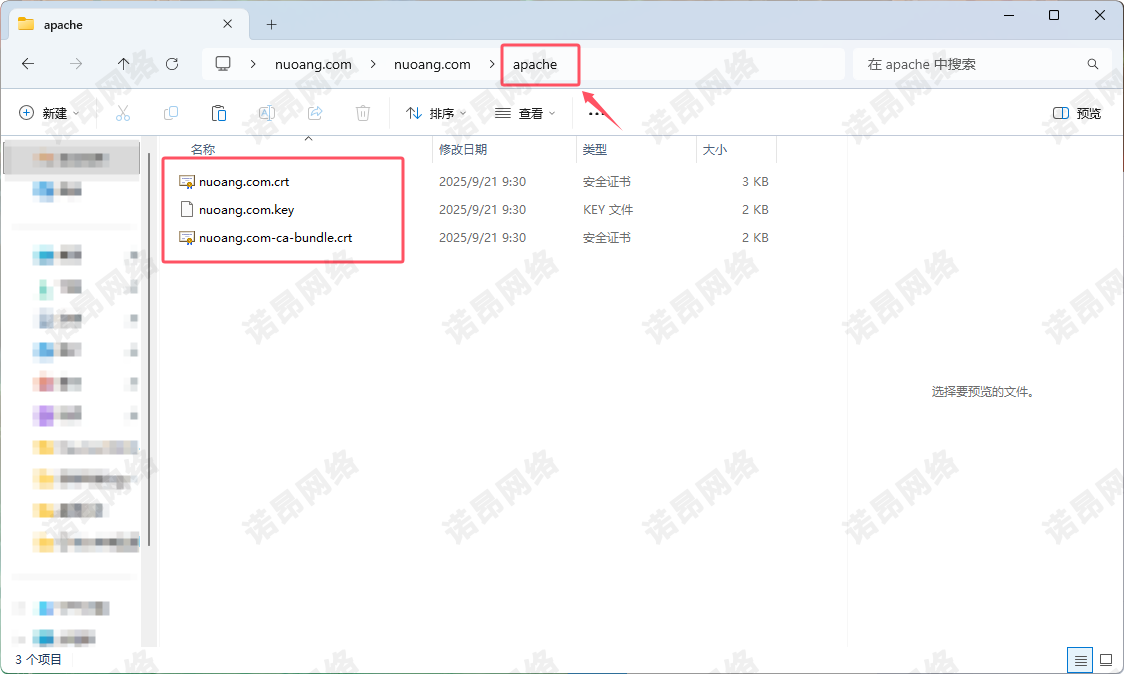The height and width of the screenshot is (674, 1124).
Task: Add a new tab with plus button
Action: [271, 25]
